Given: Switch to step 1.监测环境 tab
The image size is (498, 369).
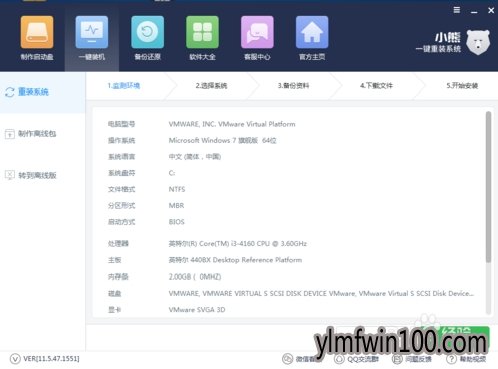Looking at the screenshot, I should click(x=124, y=86).
